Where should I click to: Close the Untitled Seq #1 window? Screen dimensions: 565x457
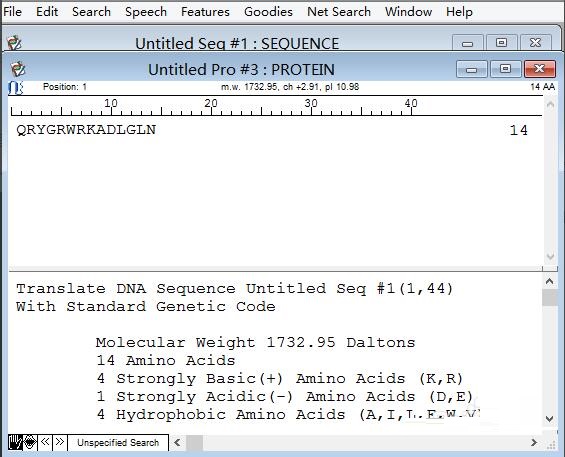tap(535, 43)
